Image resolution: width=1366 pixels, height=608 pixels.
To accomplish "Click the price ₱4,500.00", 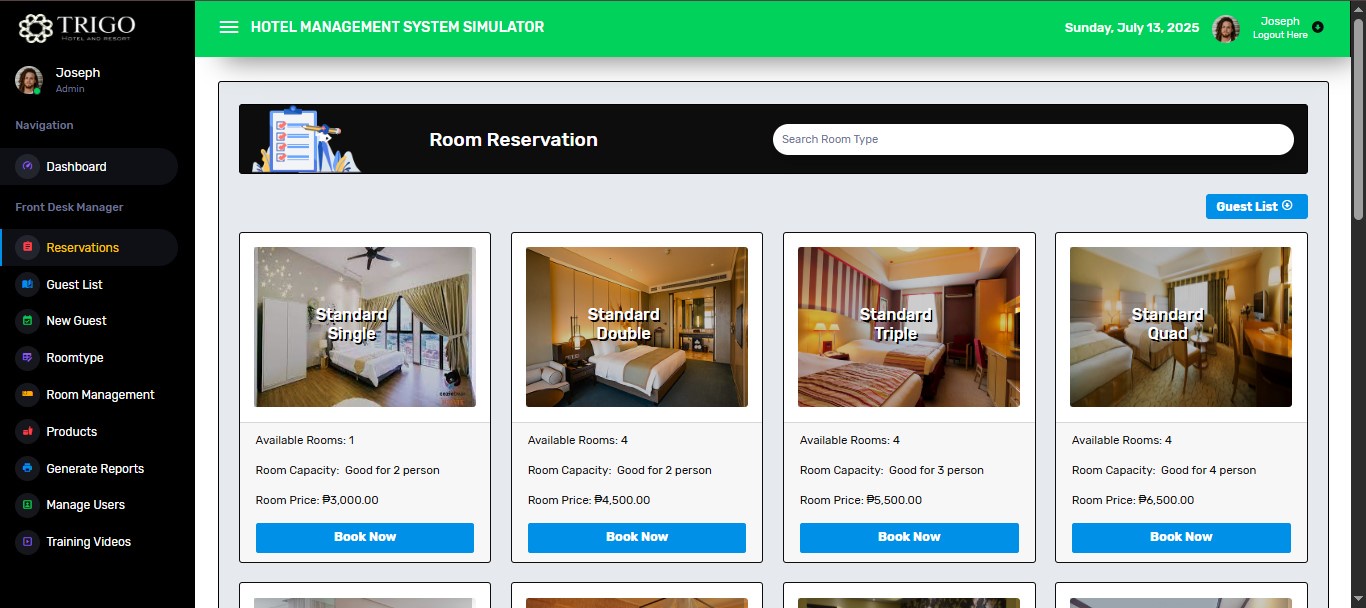I will tap(622, 500).
